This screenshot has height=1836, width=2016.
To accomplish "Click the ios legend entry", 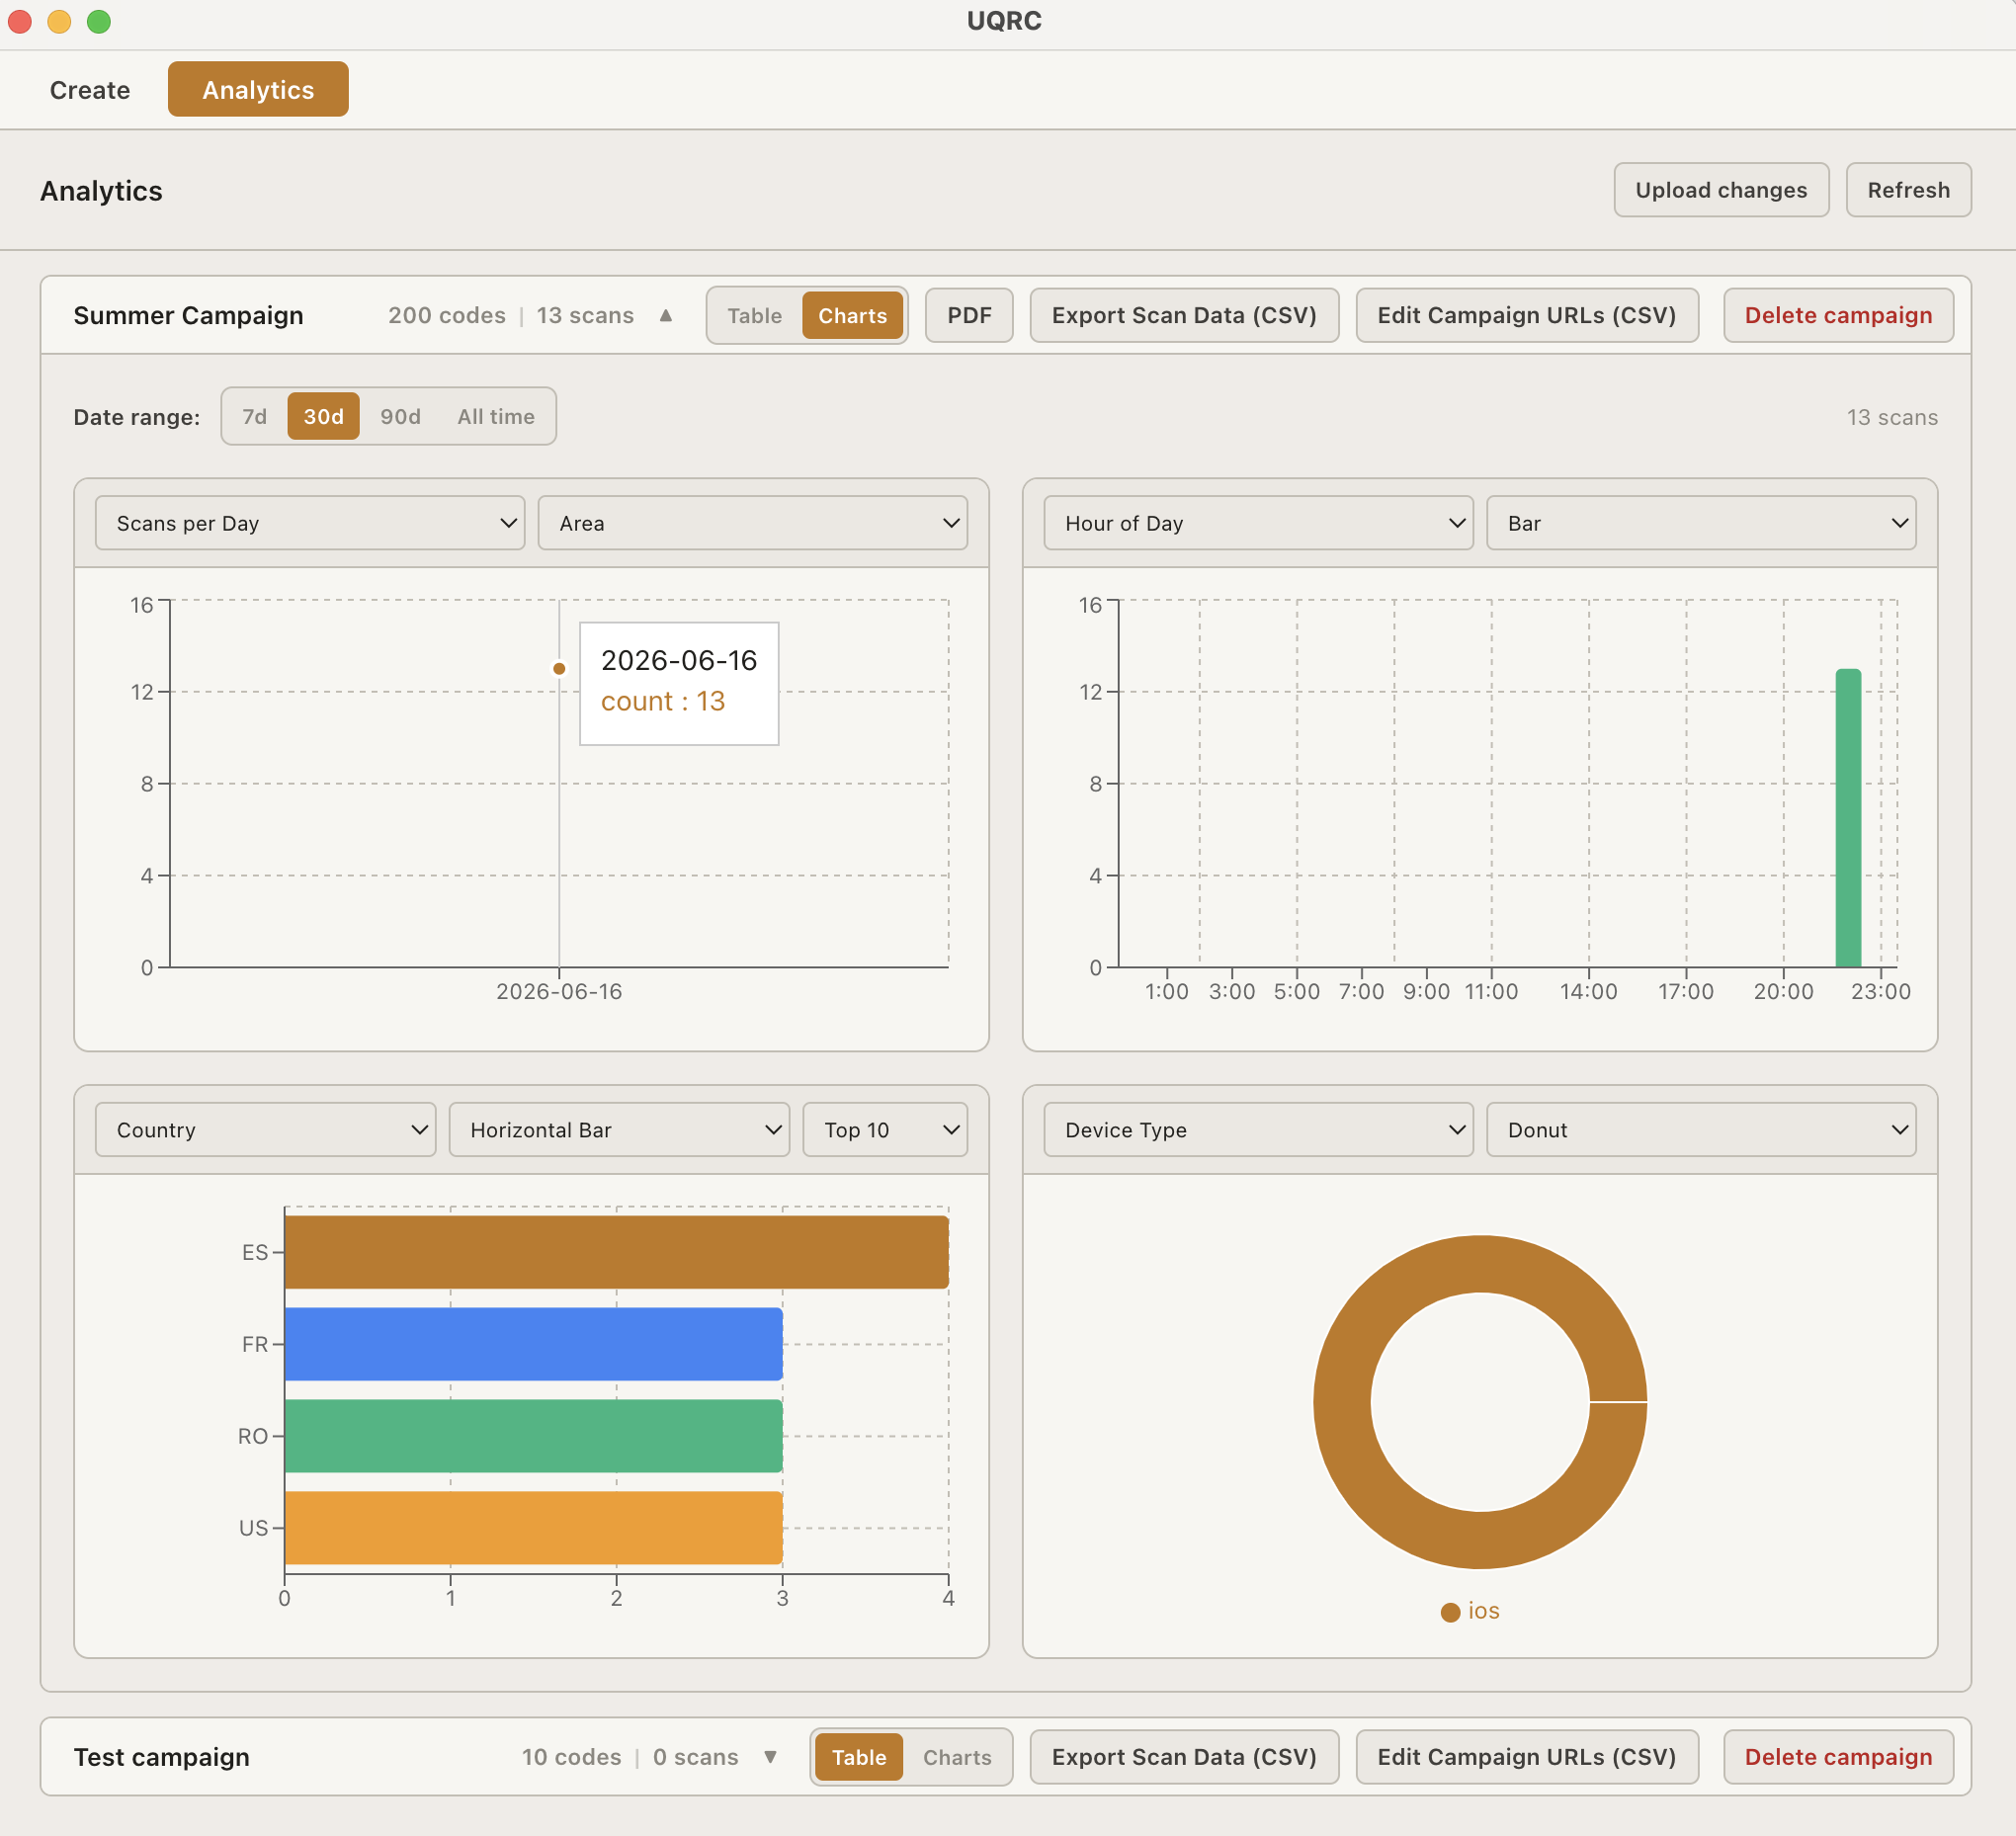I will click(x=1470, y=1611).
